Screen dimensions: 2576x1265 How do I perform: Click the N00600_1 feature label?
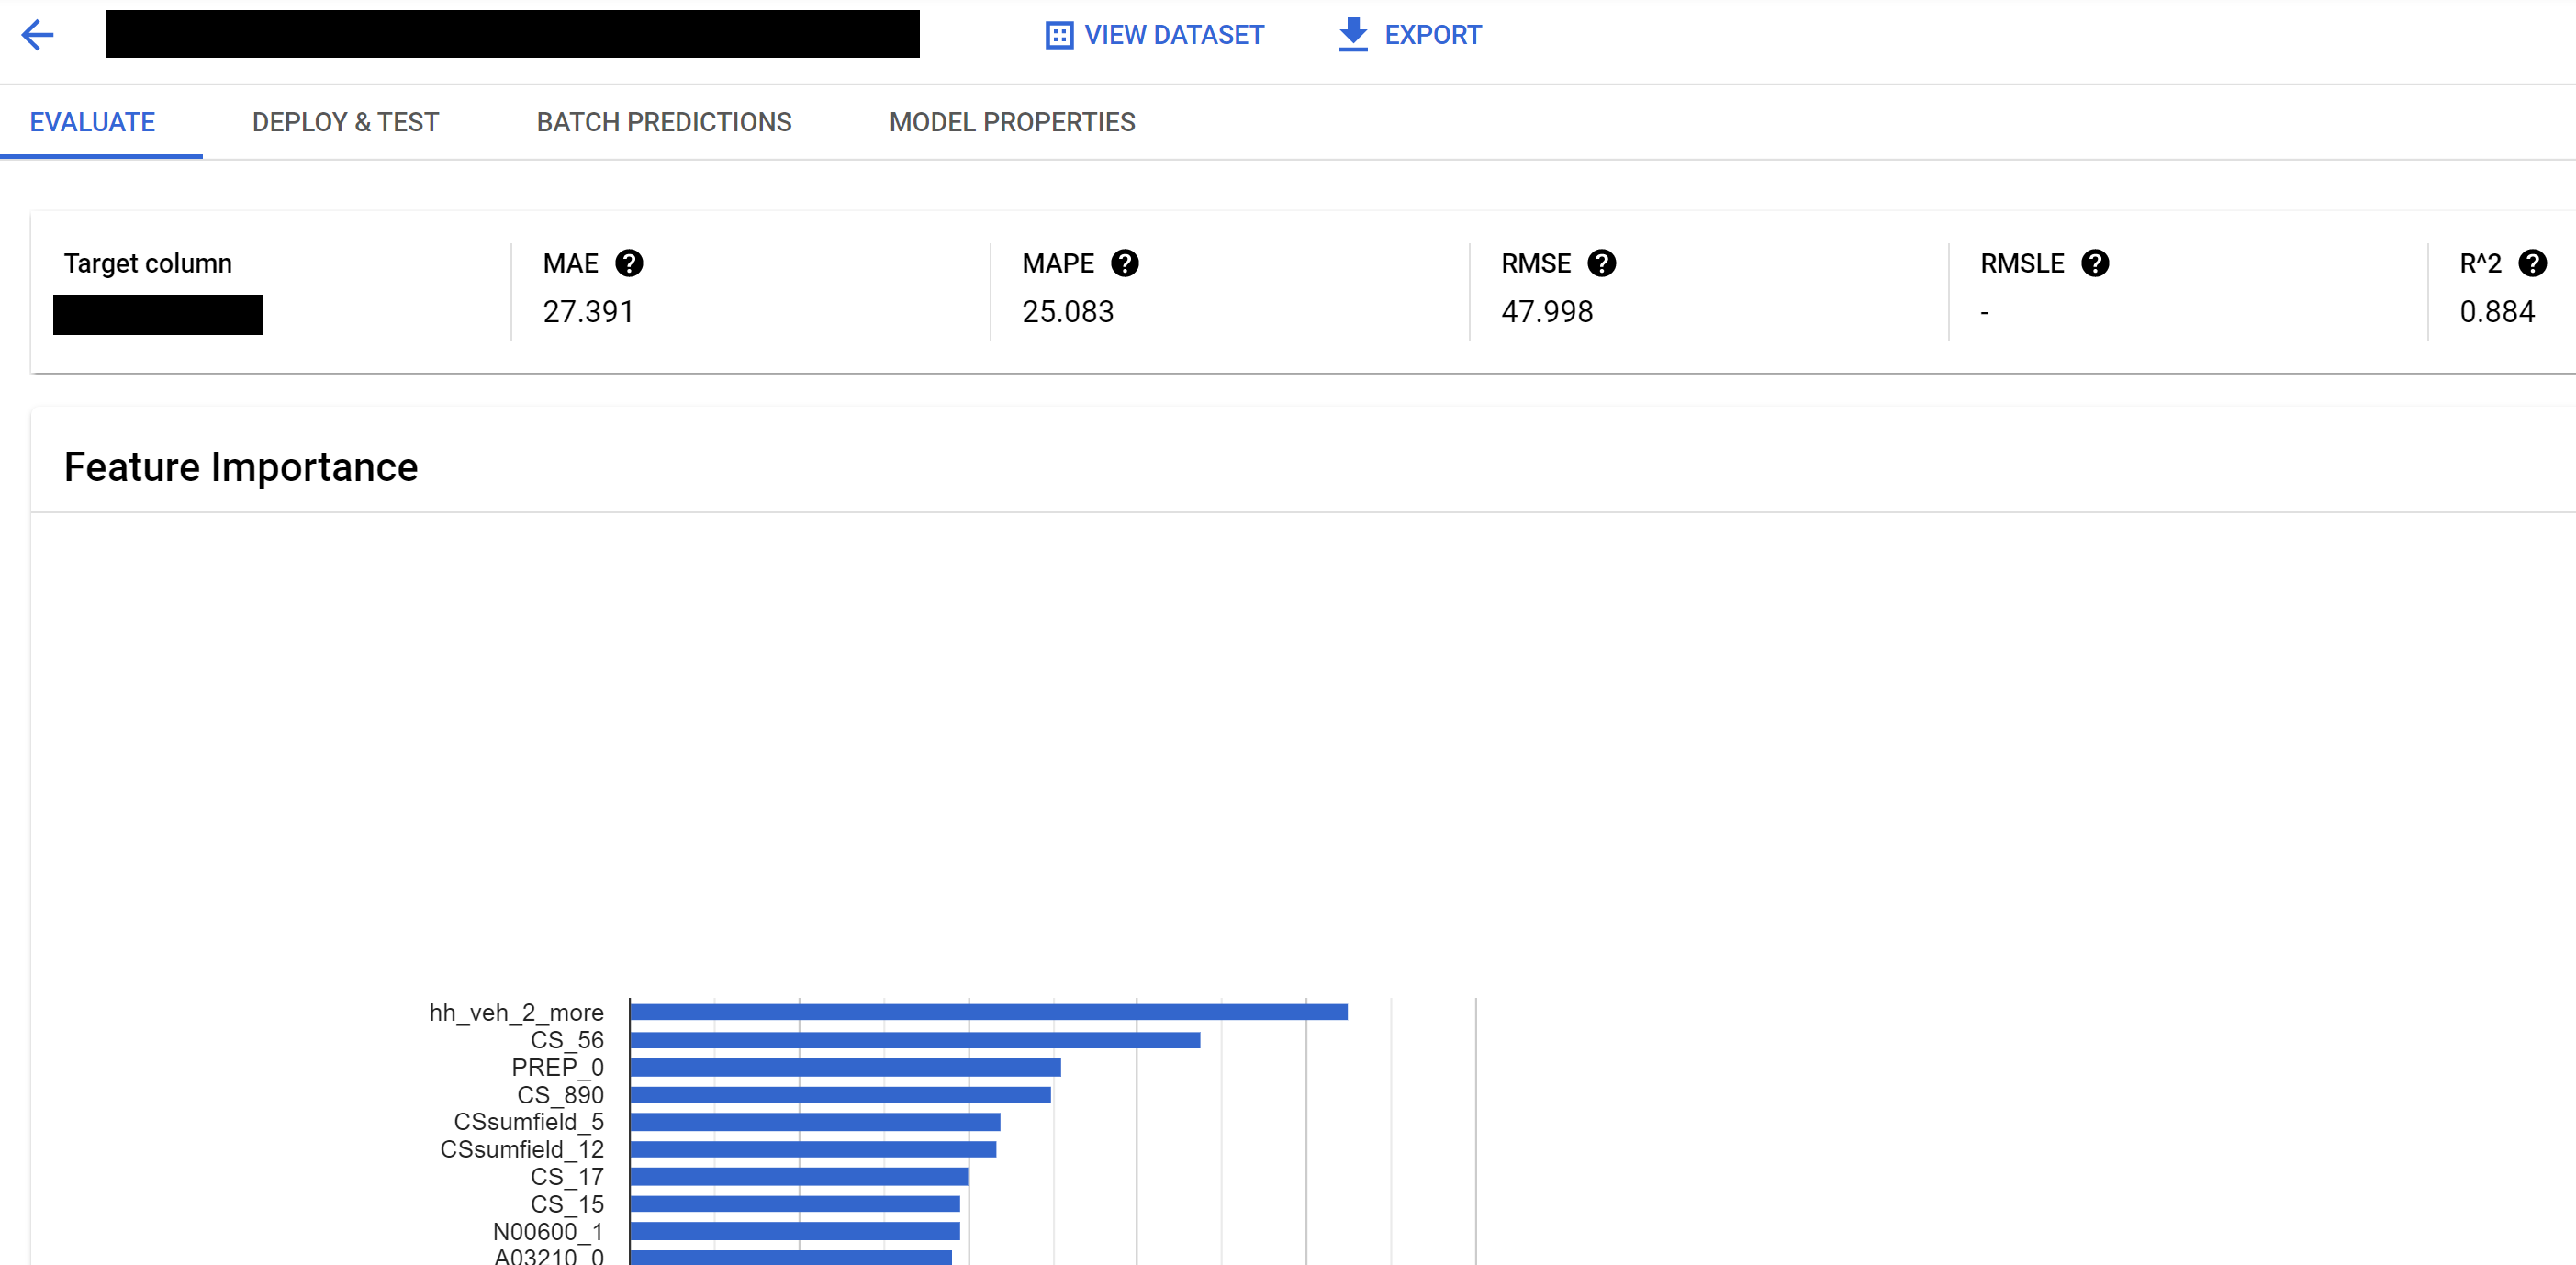coord(548,1231)
